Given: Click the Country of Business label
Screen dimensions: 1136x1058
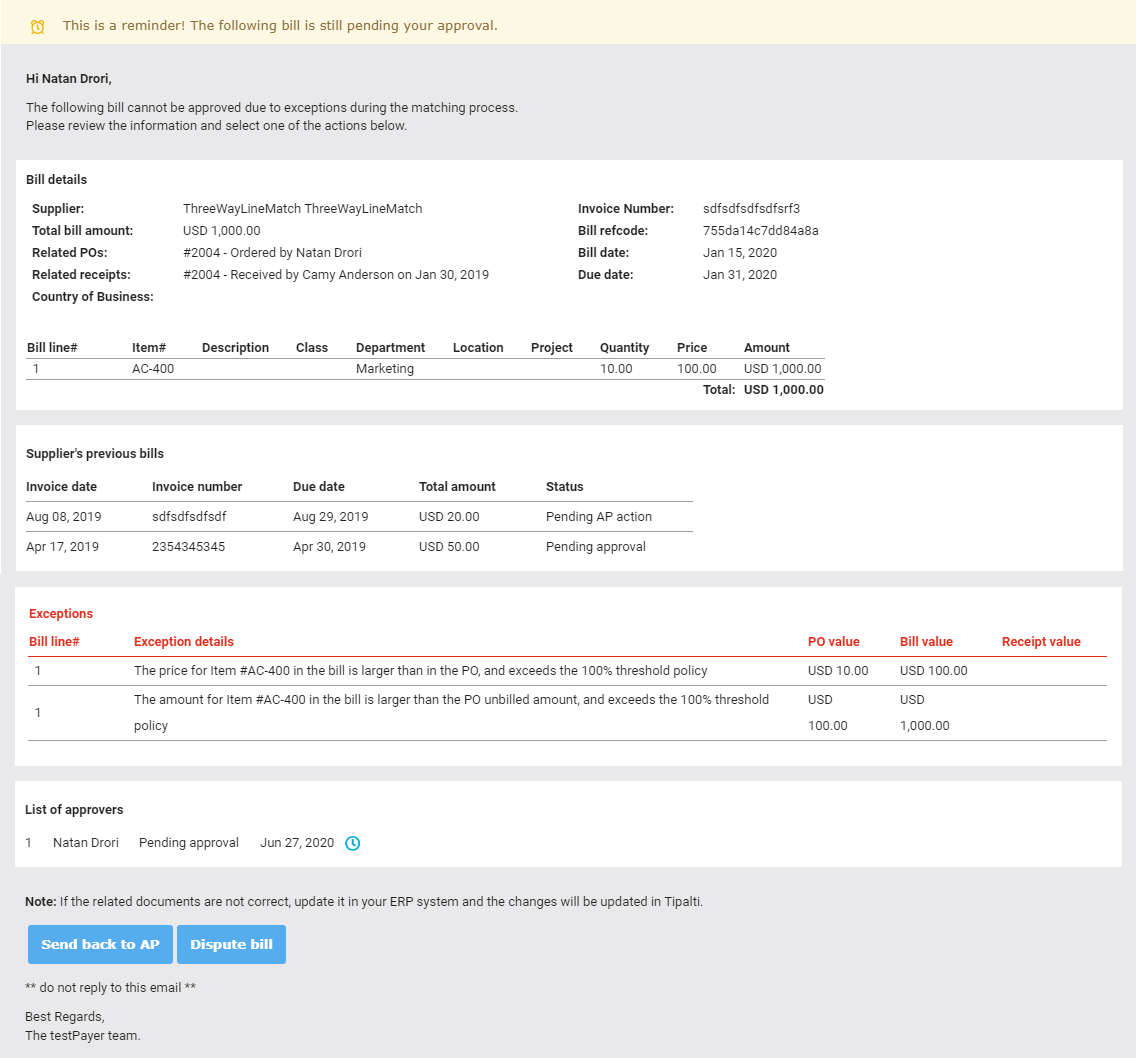Looking at the screenshot, I should pyautogui.click(x=93, y=296).
